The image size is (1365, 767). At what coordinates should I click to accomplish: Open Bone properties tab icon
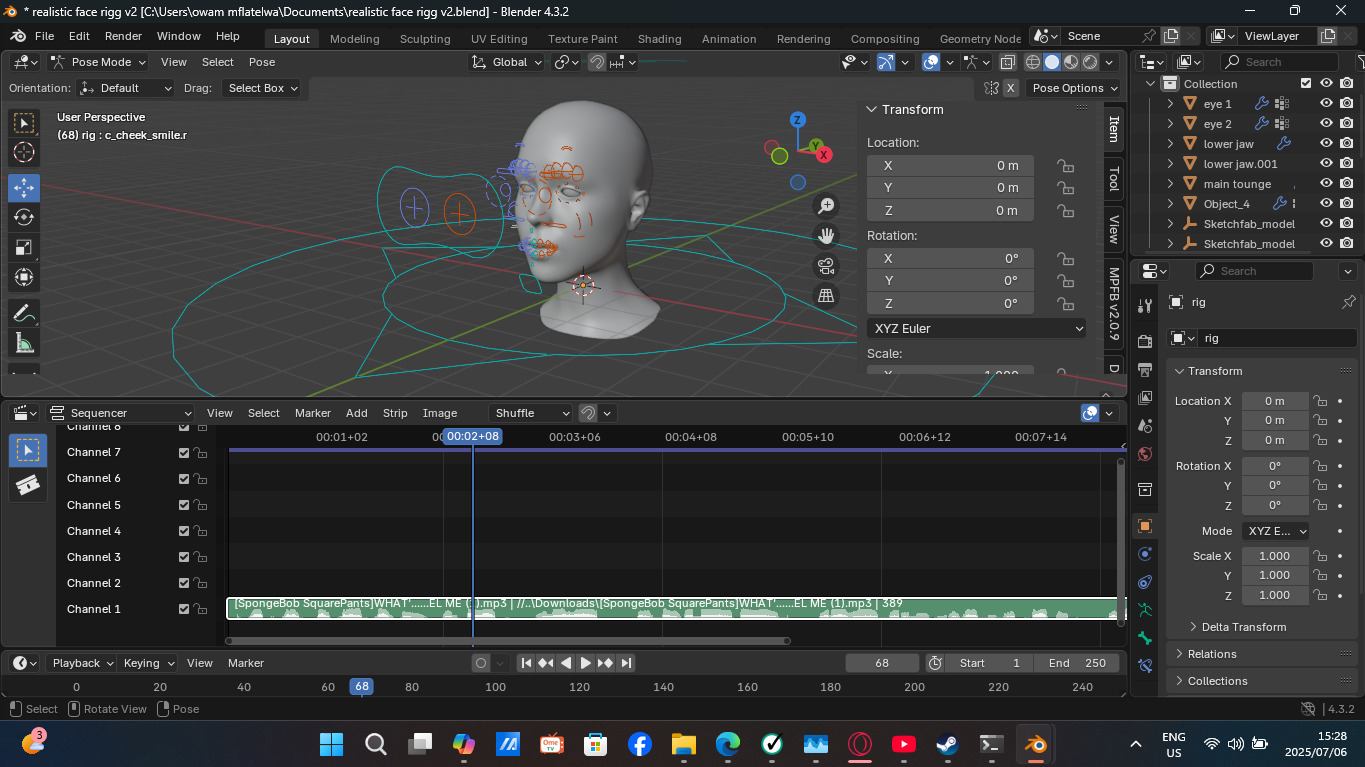coord(1145,638)
